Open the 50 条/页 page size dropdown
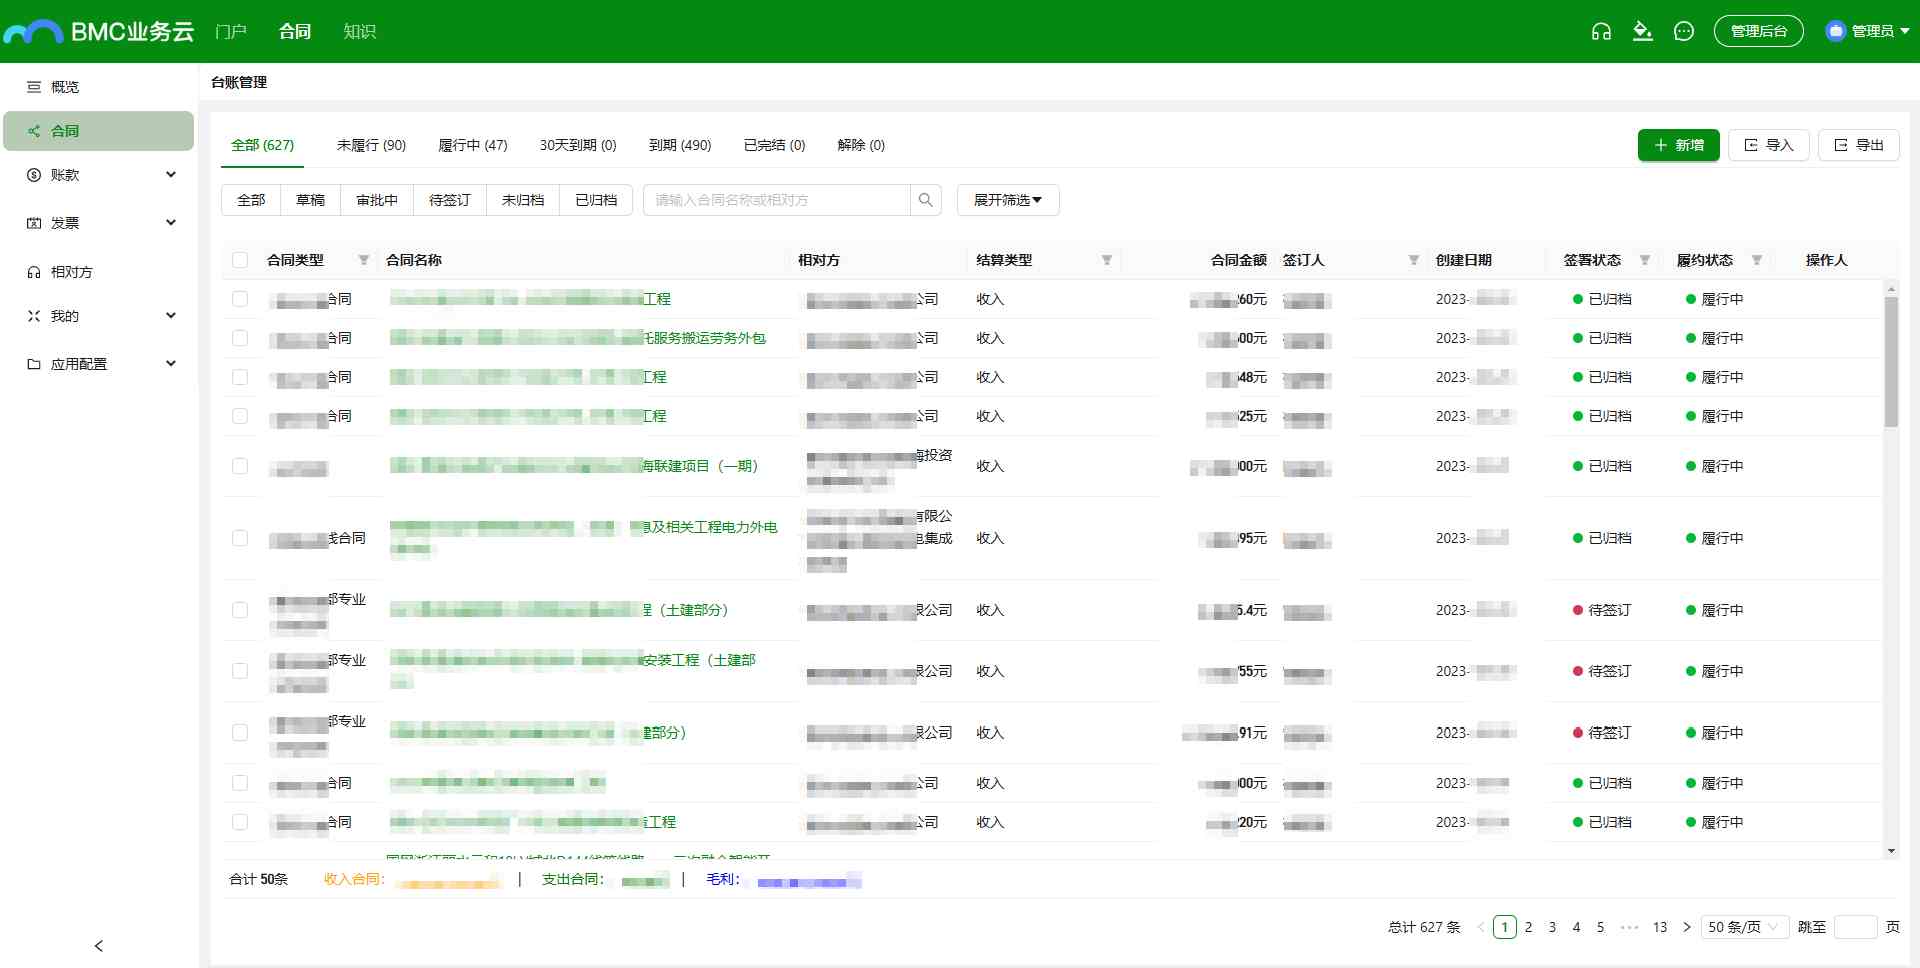Screen dimensions: 1920x968 point(1744,927)
